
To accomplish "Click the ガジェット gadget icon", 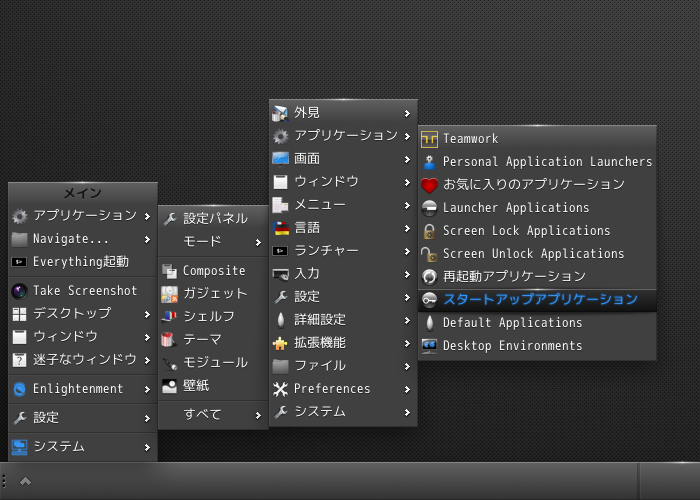I will [169, 294].
